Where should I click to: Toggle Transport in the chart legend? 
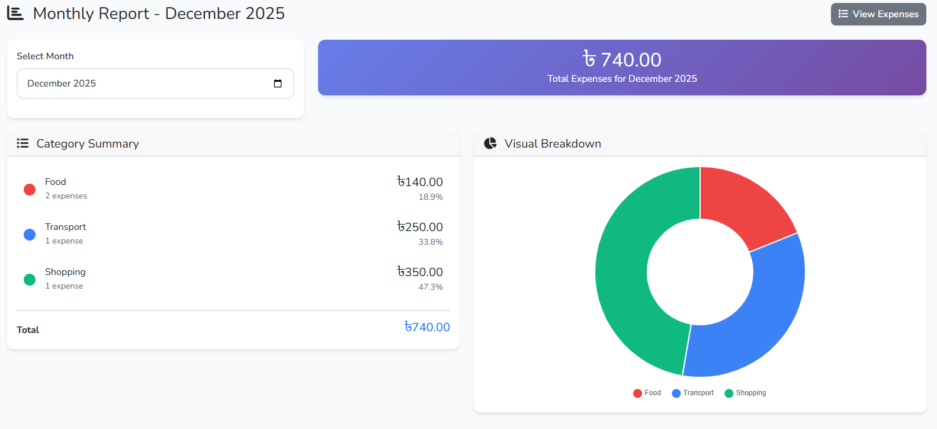pos(693,393)
